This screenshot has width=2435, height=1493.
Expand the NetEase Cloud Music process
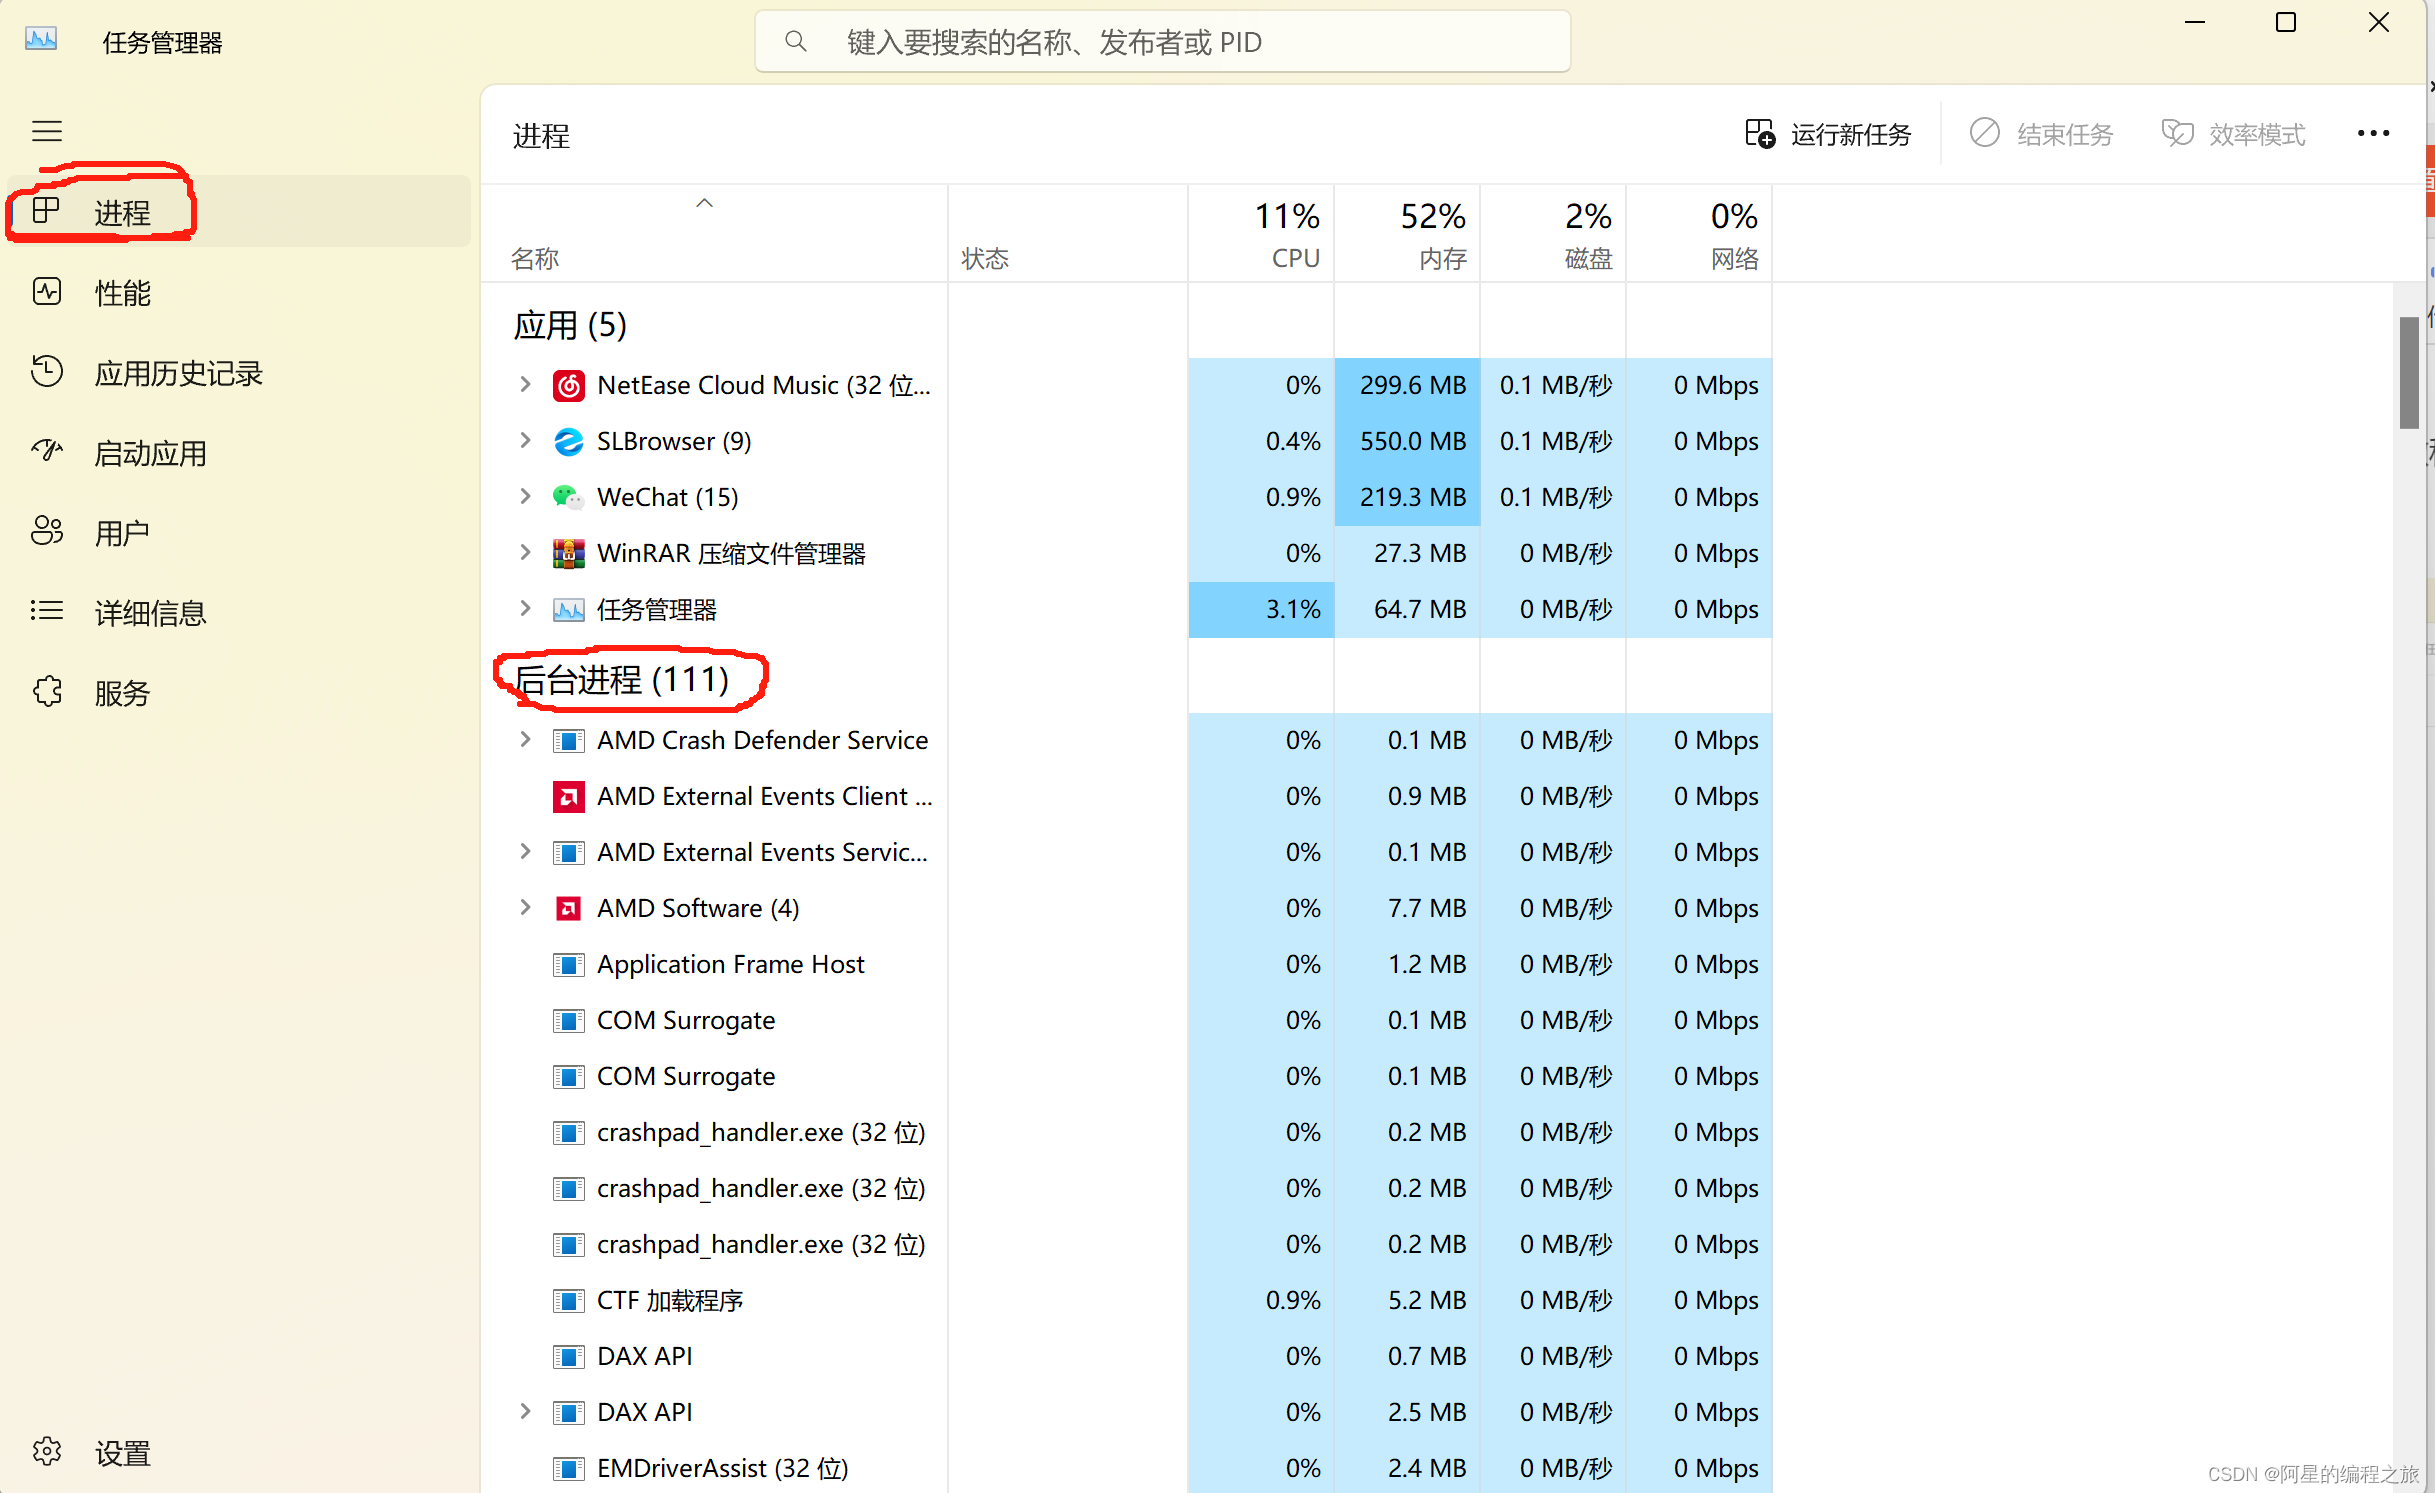(x=525, y=385)
